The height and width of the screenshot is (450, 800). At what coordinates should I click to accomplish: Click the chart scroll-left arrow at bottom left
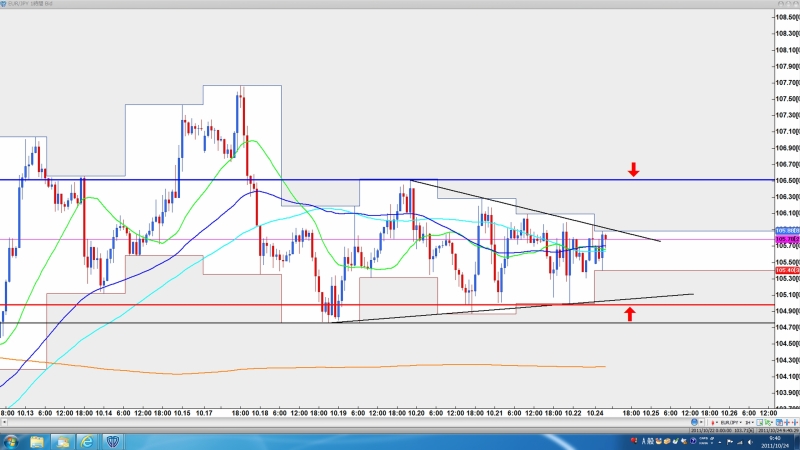point(4,422)
